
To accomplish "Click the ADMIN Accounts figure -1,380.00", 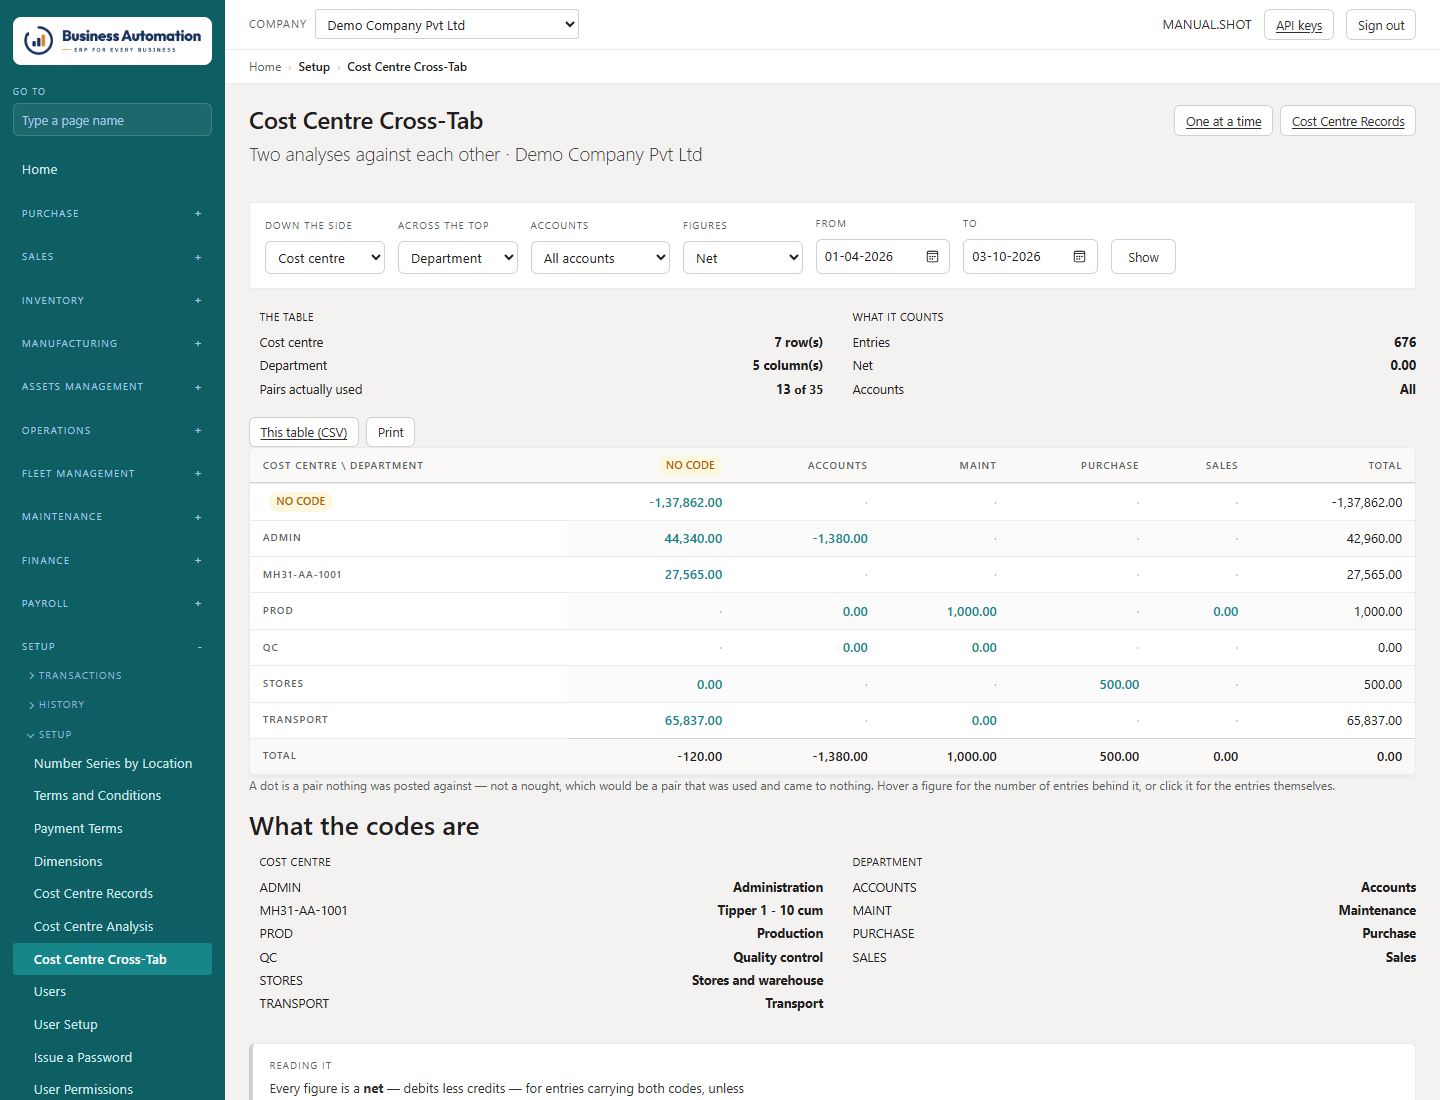I will coord(840,539).
